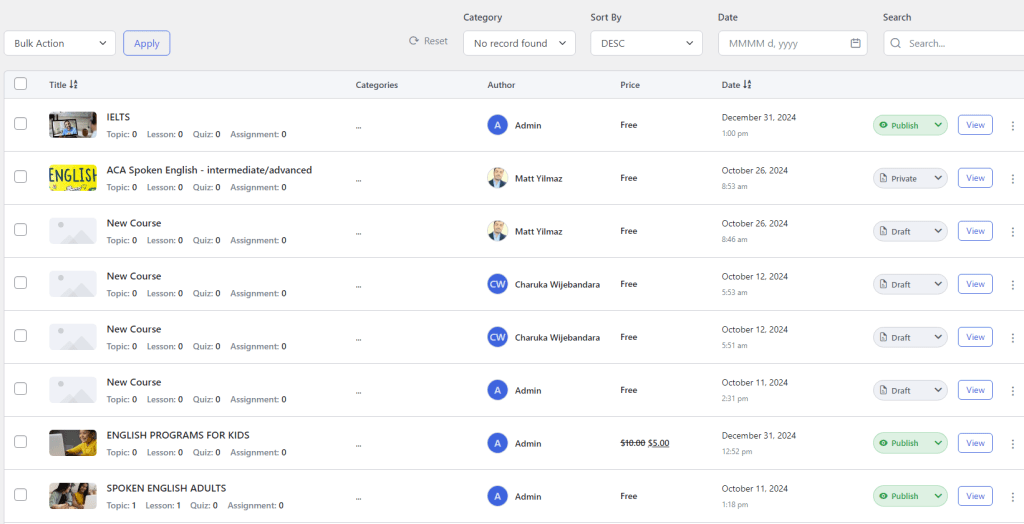Open the Bulk Action dropdown
Image resolution: width=1024 pixels, height=524 pixels.
click(60, 43)
